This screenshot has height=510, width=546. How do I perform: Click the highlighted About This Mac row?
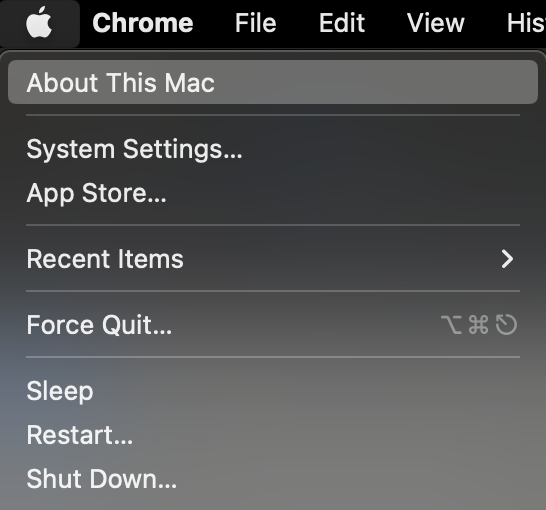point(273,82)
